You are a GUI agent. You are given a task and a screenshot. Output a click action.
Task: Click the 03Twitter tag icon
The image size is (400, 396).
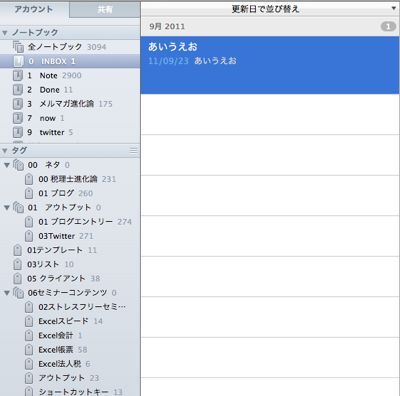(29, 236)
